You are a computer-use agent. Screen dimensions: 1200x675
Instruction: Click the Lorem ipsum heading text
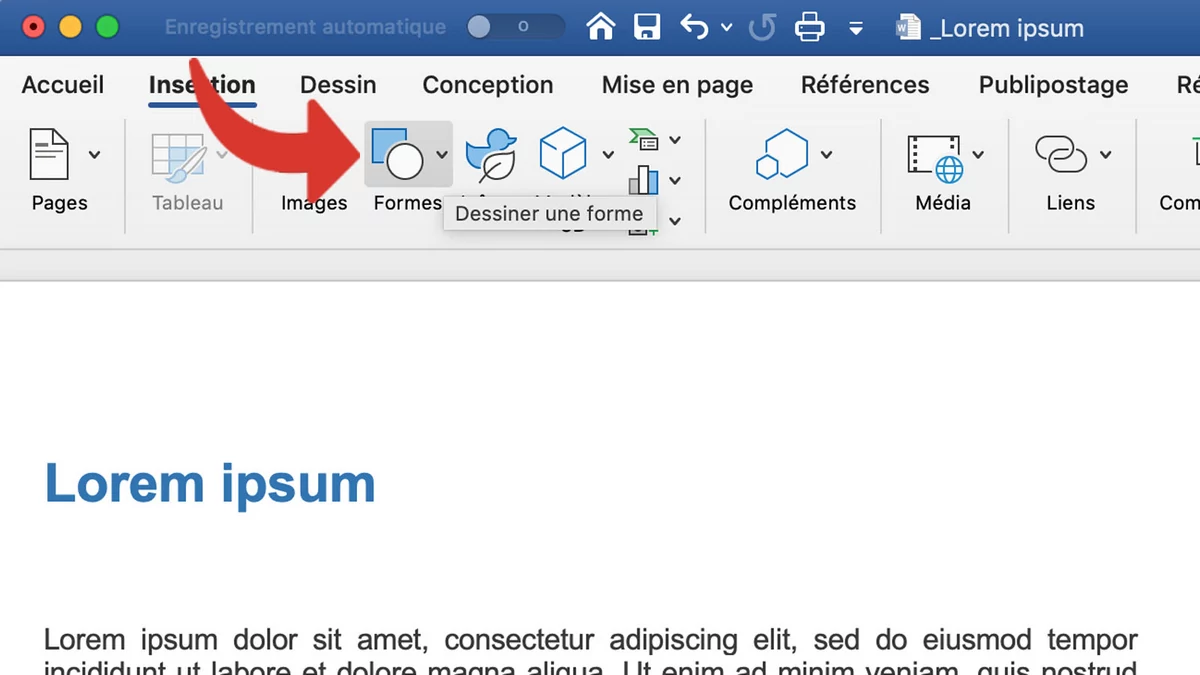click(210, 484)
